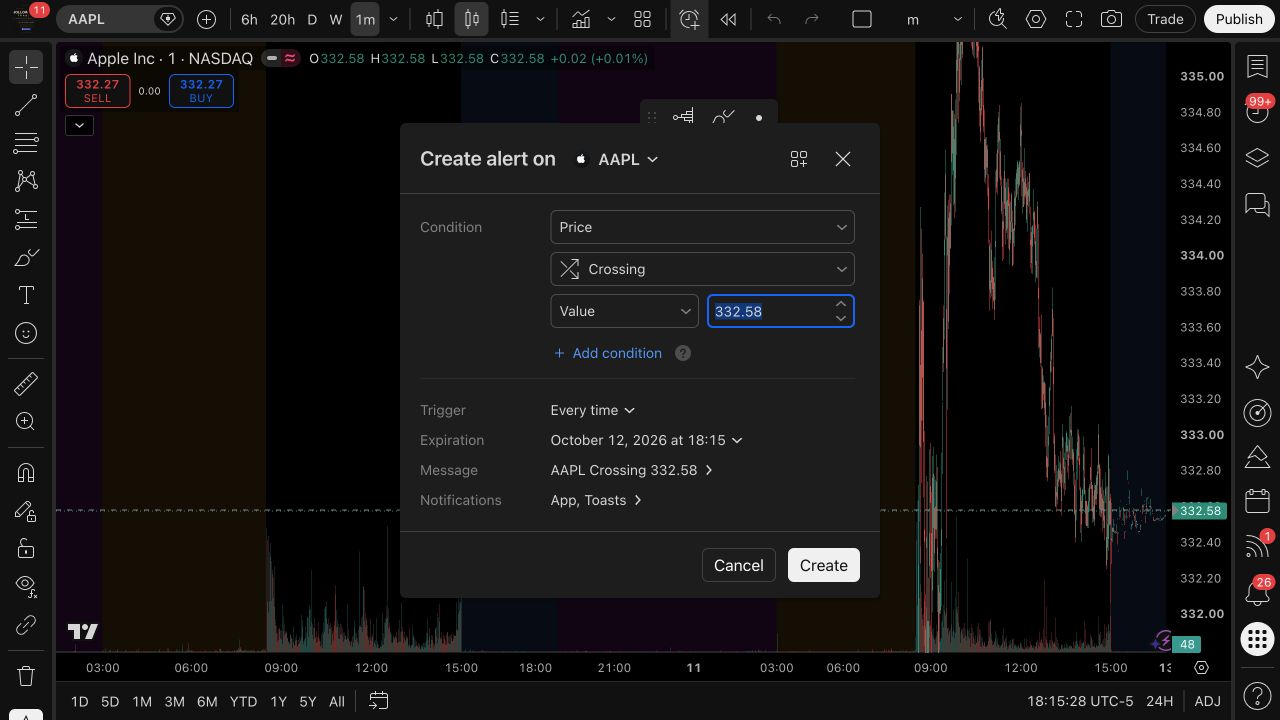
Task: Select the 1D date range
Action: tap(79, 702)
